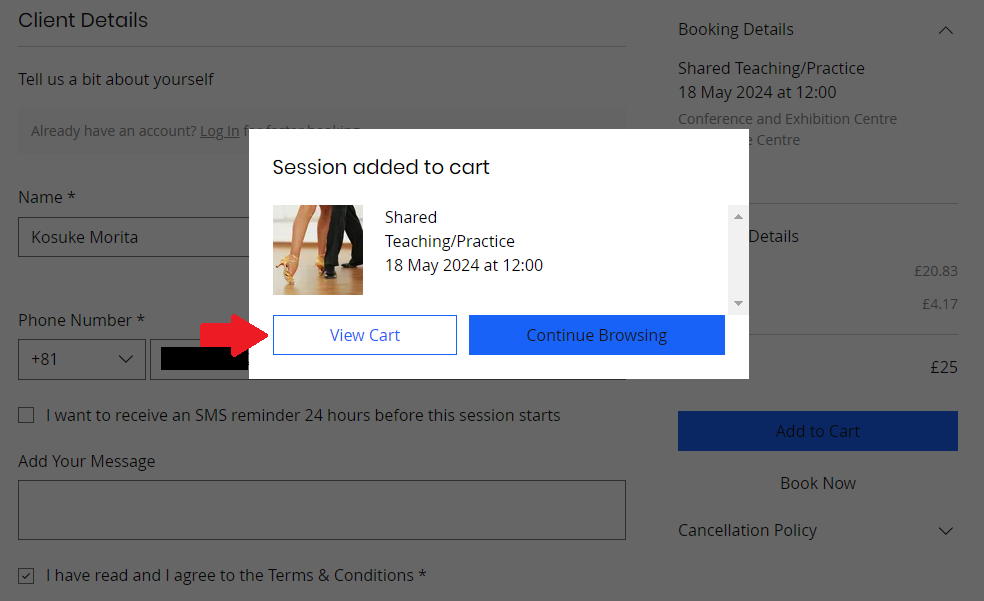
Task: Enable the SMS reminder checkbox
Action: [x=26, y=415]
